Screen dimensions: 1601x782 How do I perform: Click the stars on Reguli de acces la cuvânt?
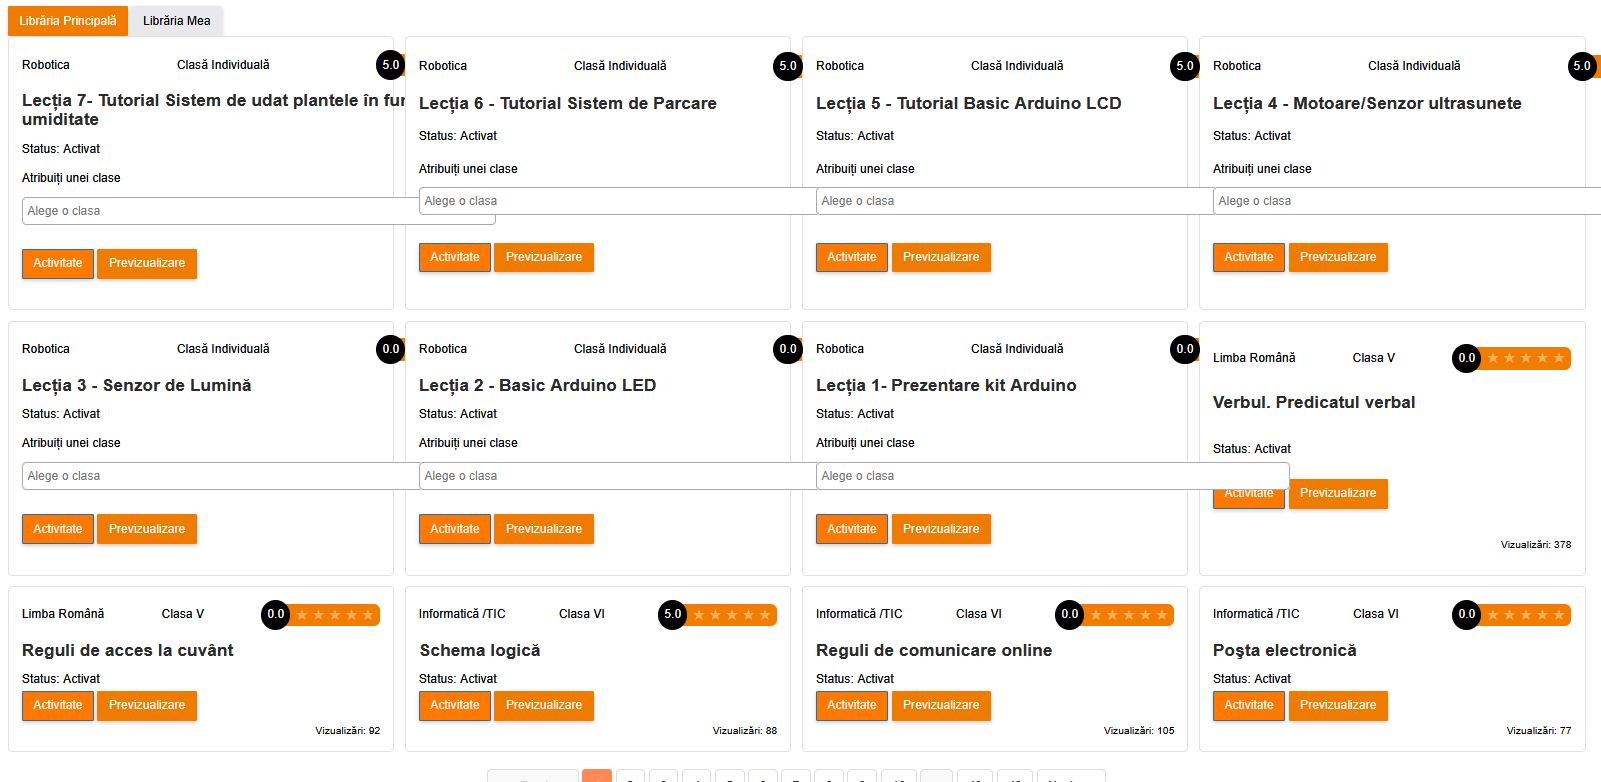[334, 615]
